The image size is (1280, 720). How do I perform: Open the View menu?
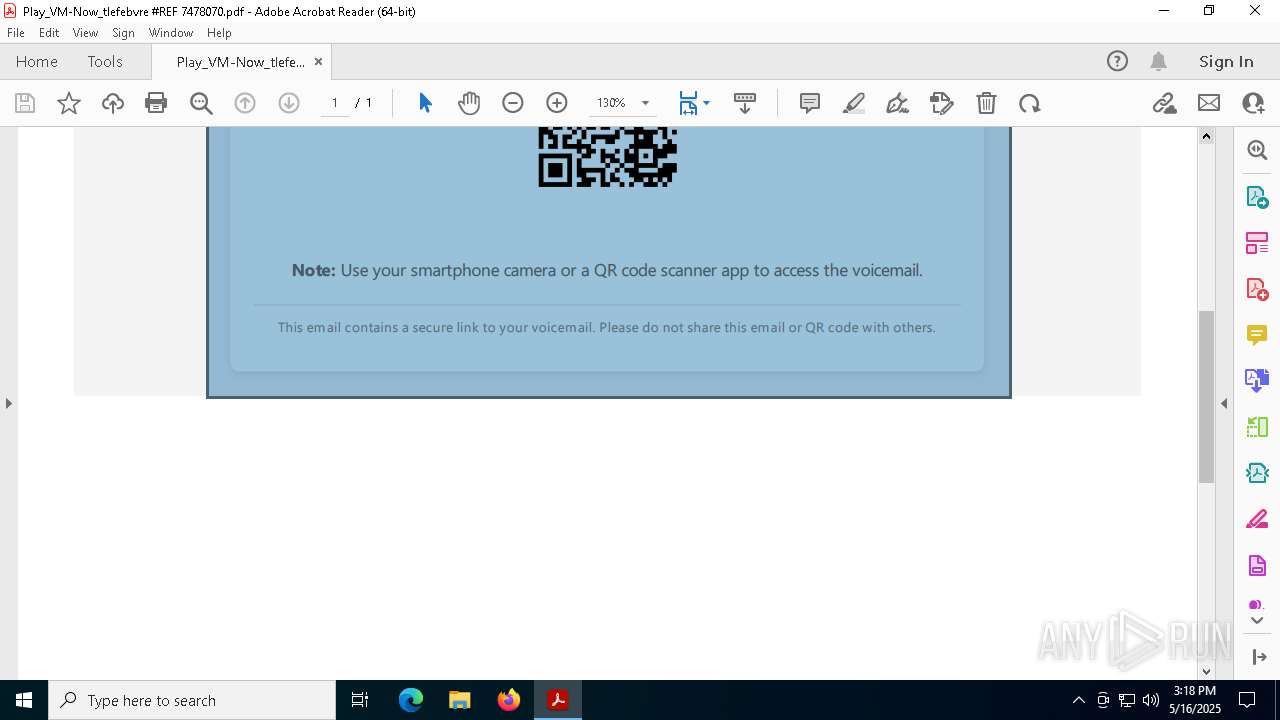(86, 33)
